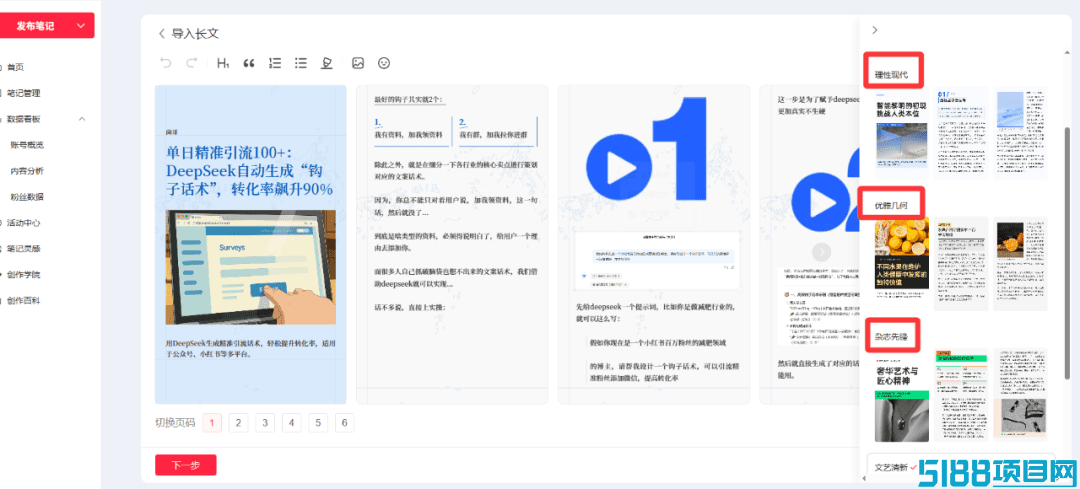Click the laptop Surveys illustration on cover
The width and height of the screenshot is (1080, 489).
coord(251,267)
